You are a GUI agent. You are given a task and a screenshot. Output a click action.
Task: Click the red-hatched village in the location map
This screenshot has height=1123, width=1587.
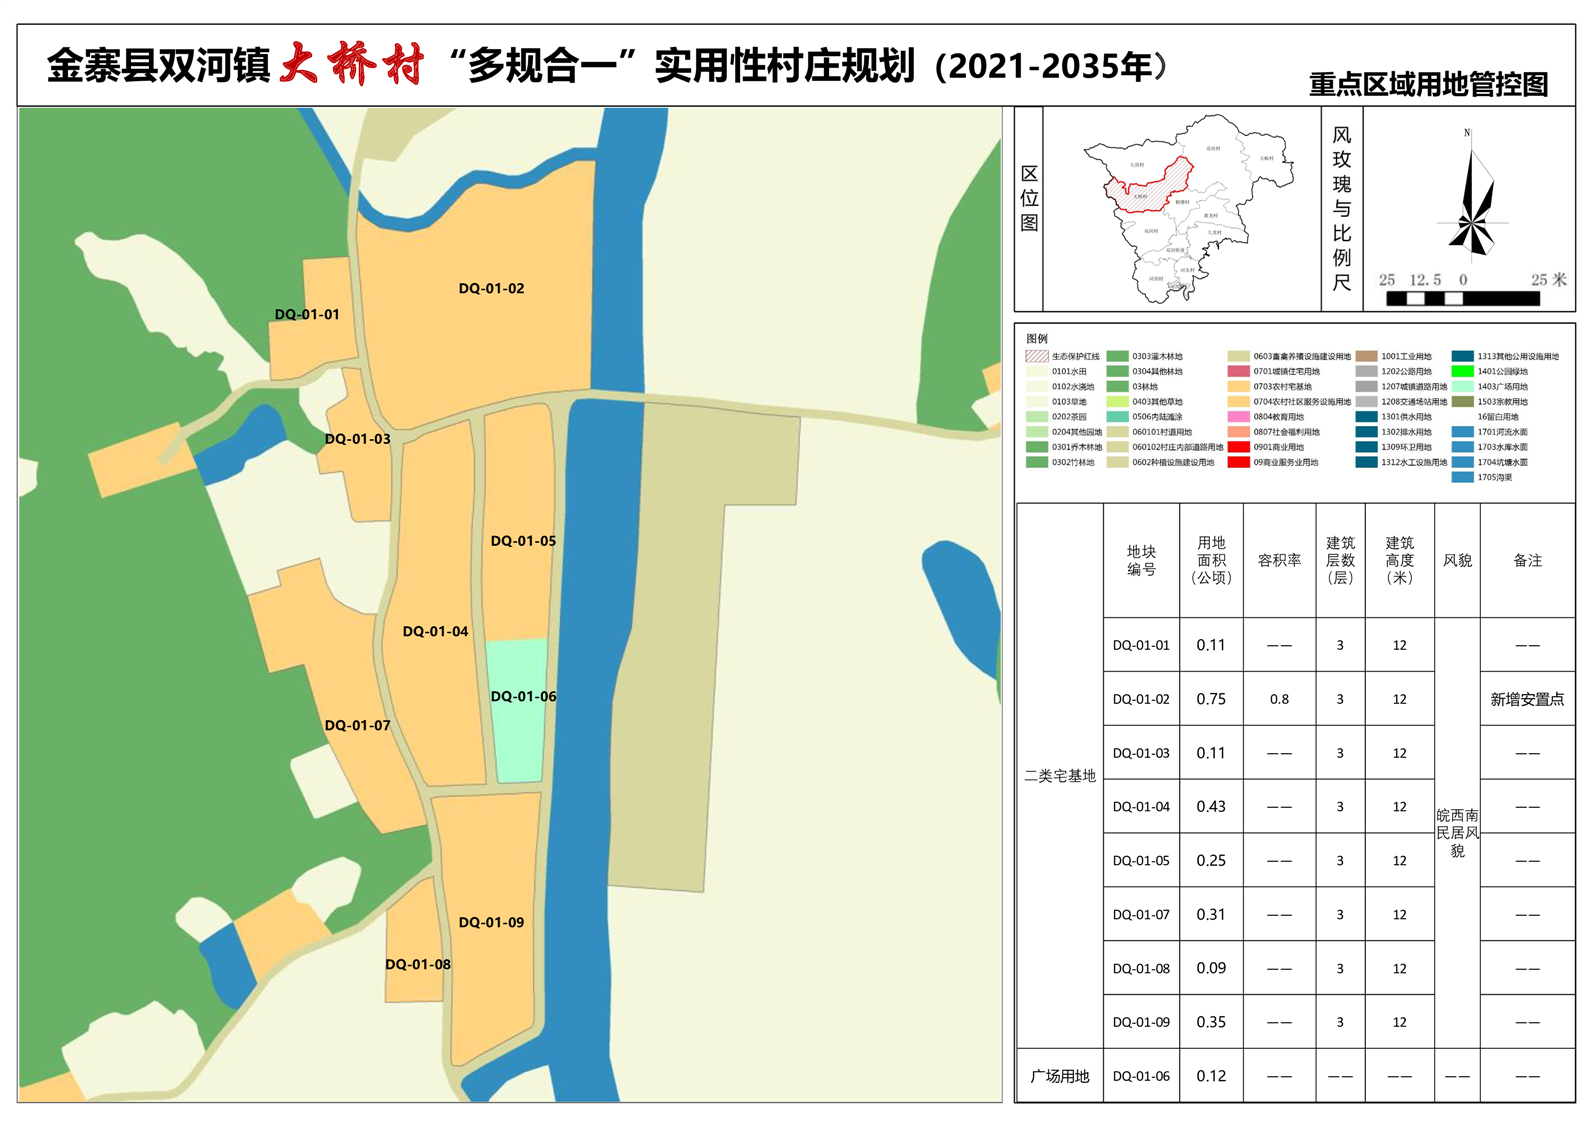click(x=1151, y=187)
